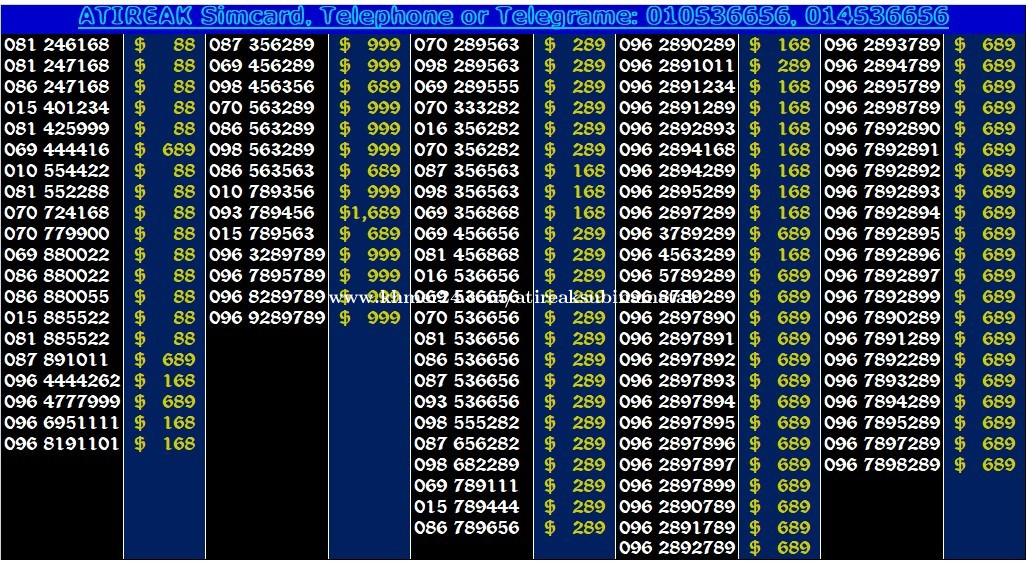
Task: Click number 093 789456
Action: tap(262, 213)
